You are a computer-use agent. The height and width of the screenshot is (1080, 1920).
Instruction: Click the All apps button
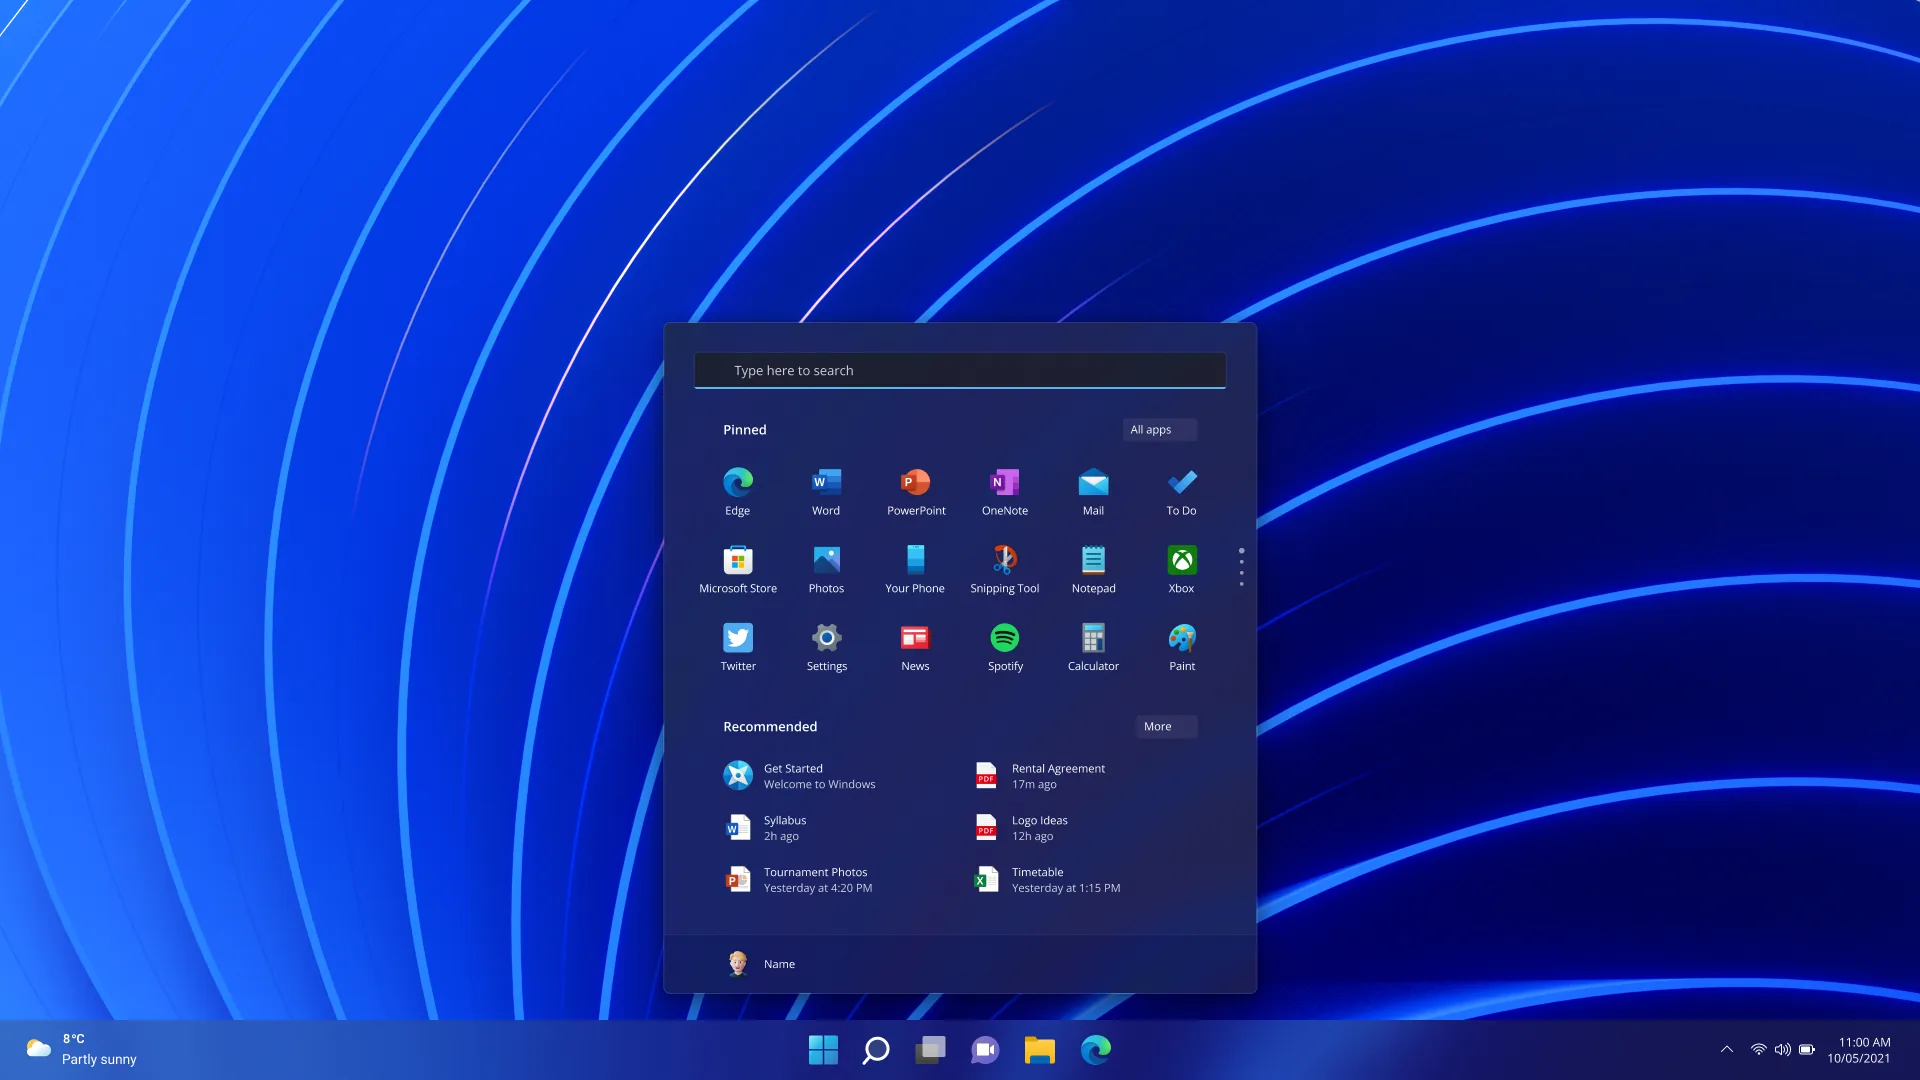[1159, 430]
